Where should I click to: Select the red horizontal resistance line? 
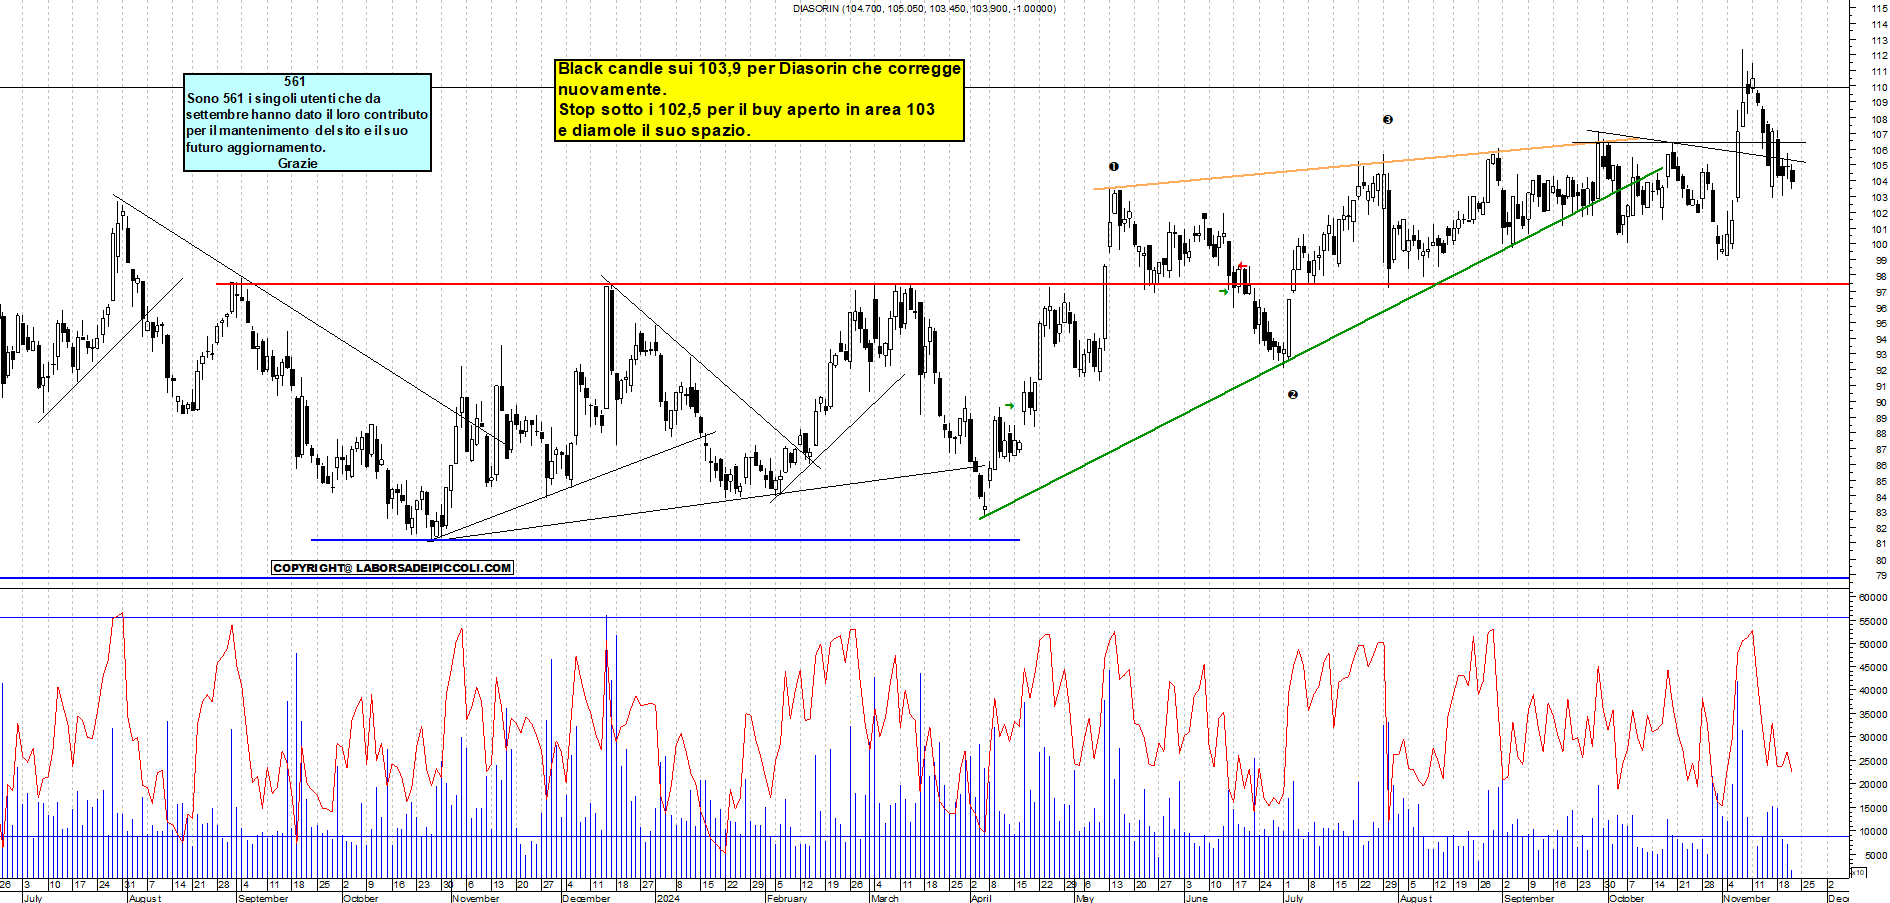point(1032,284)
